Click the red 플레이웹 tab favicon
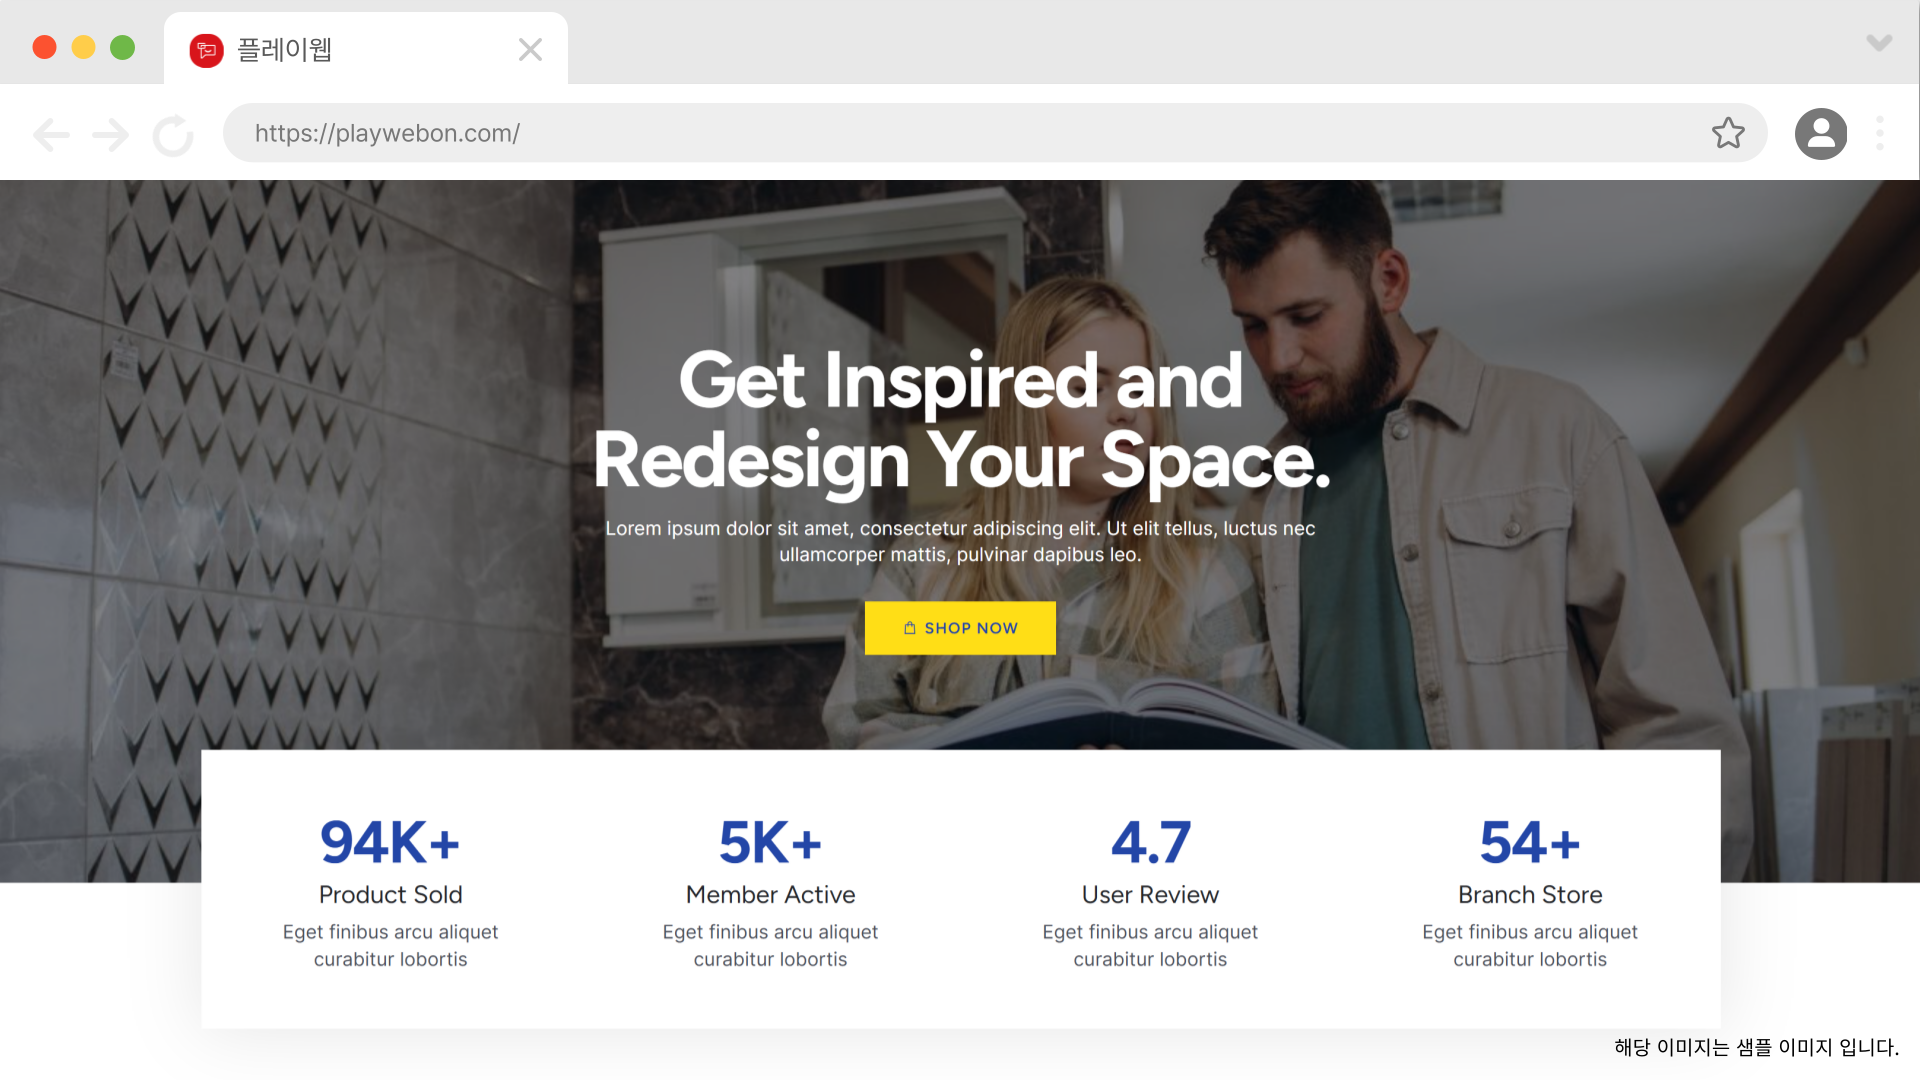 tap(206, 50)
